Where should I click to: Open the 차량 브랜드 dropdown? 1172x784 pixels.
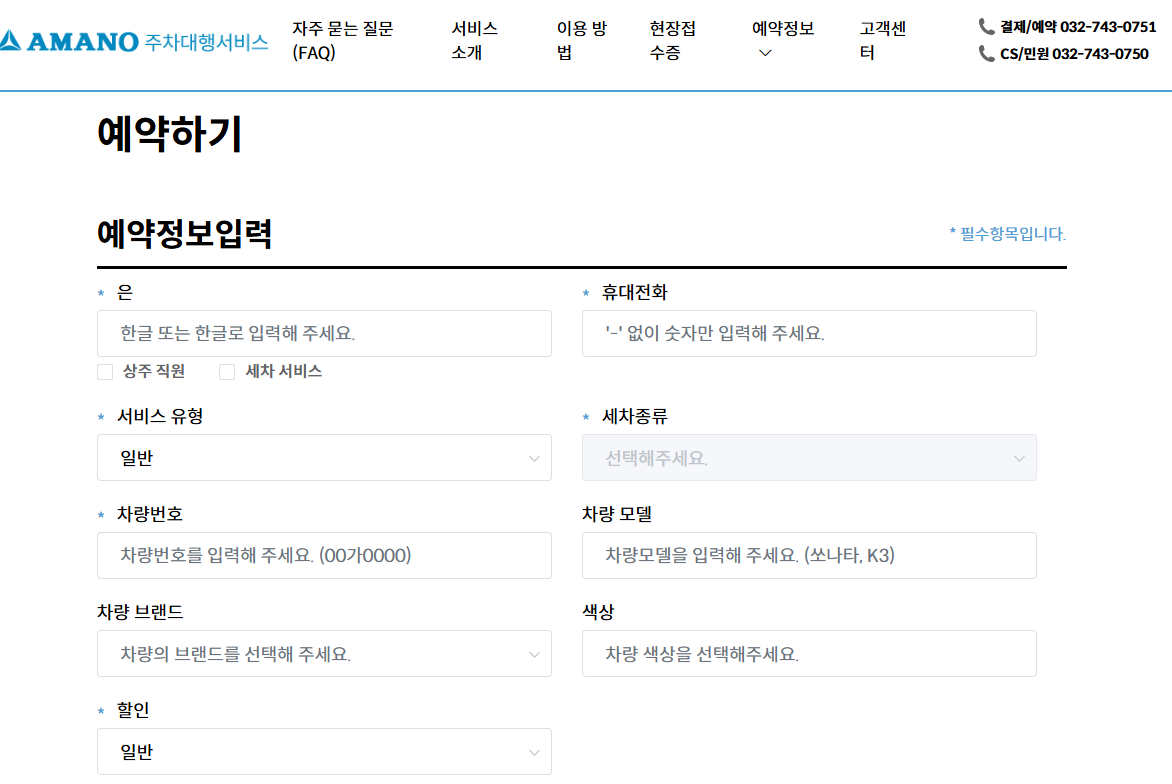pos(324,653)
